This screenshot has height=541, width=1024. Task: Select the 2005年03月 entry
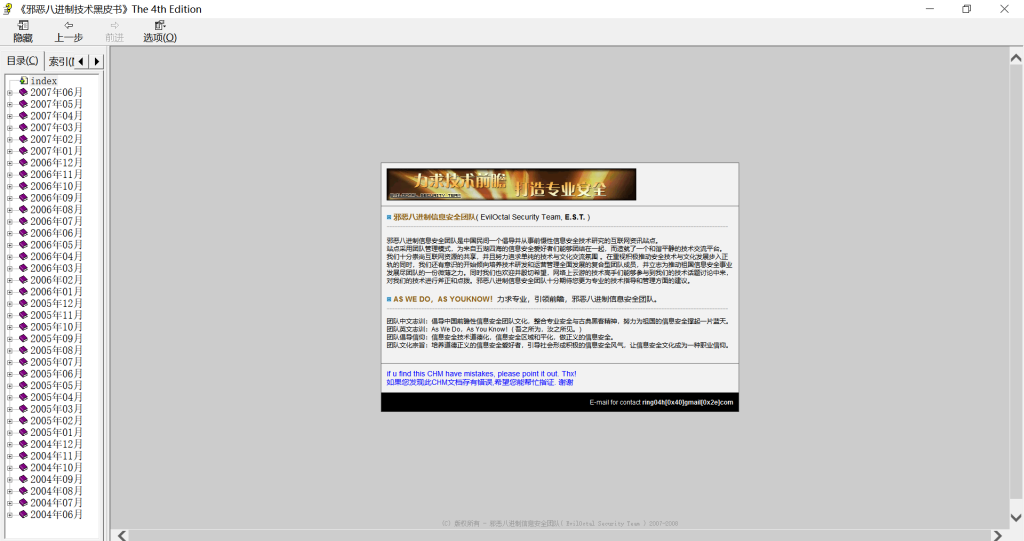pos(56,410)
